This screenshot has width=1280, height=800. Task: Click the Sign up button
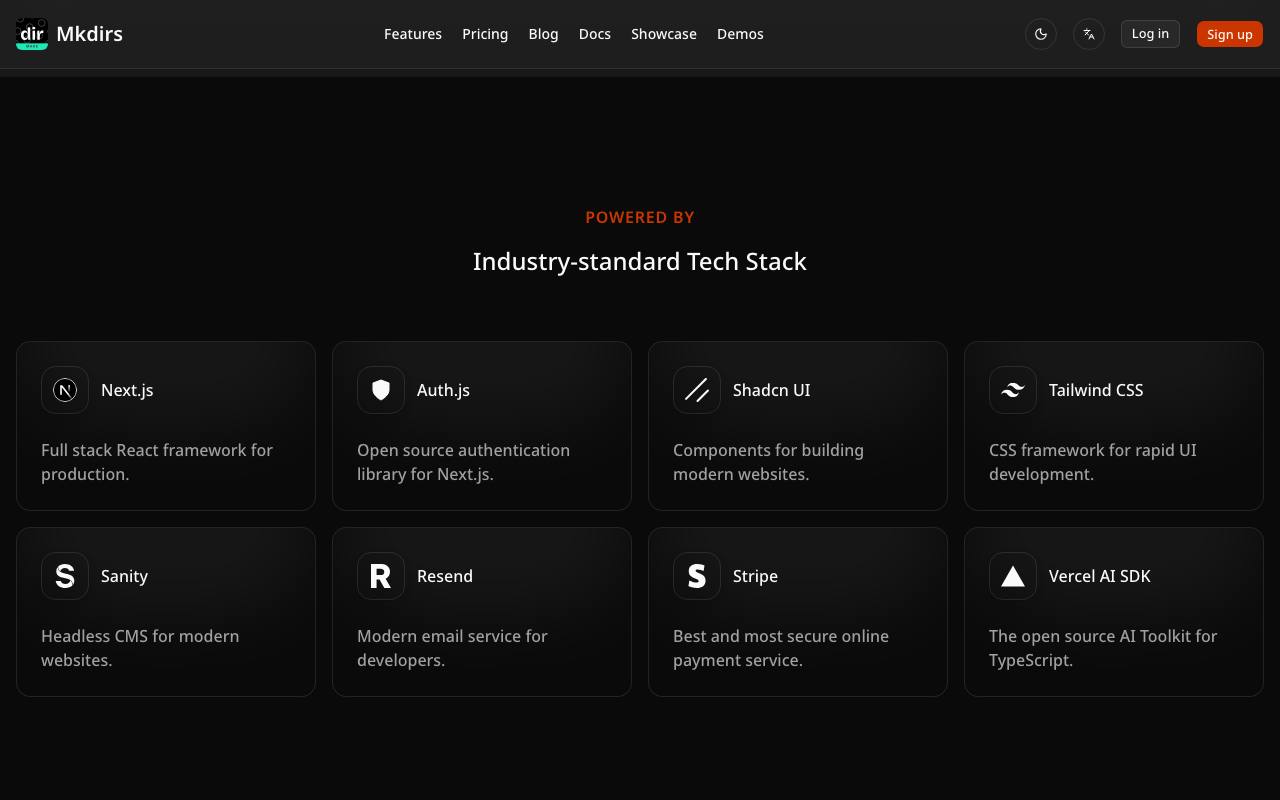pyautogui.click(x=1230, y=34)
